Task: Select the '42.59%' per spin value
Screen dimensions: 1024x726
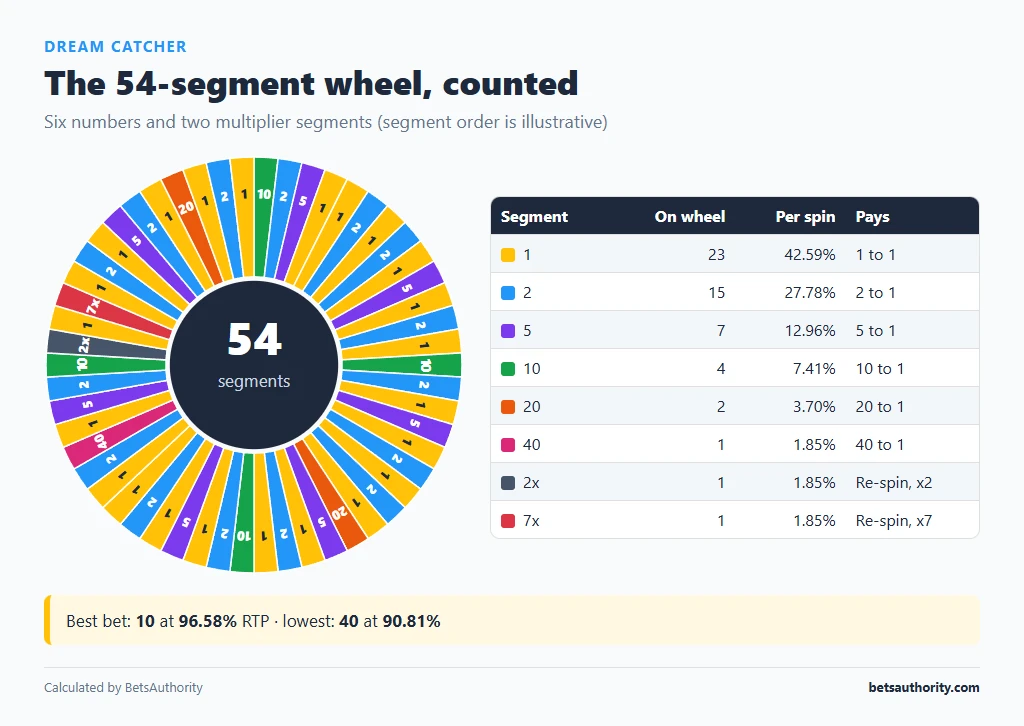Action: click(810, 255)
